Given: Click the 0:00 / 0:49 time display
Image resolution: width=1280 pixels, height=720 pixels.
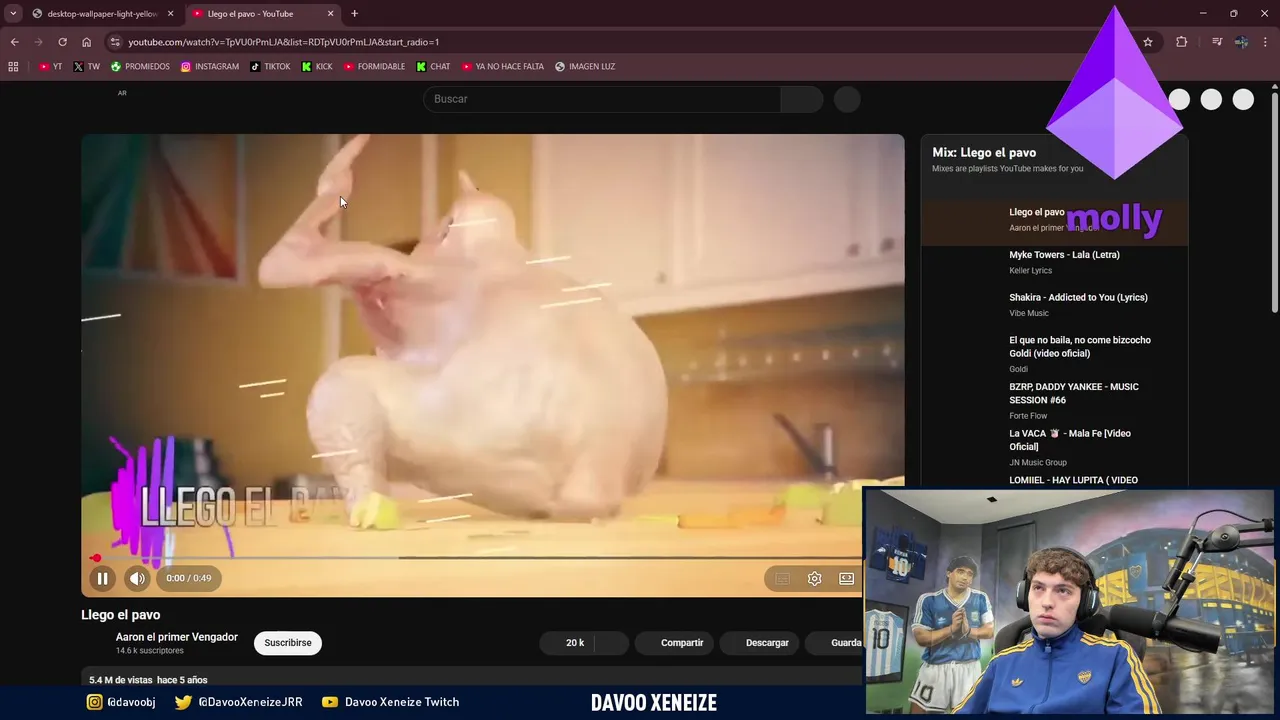Looking at the screenshot, I should (x=188, y=578).
